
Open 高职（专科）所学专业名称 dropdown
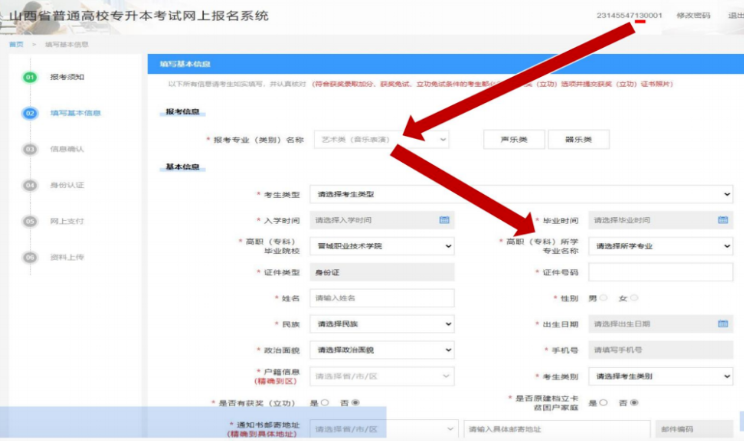pos(660,246)
